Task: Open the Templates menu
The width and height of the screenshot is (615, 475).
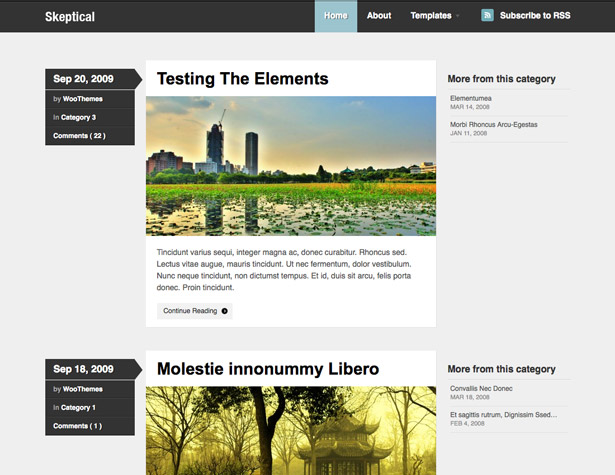Action: (x=431, y=16)
